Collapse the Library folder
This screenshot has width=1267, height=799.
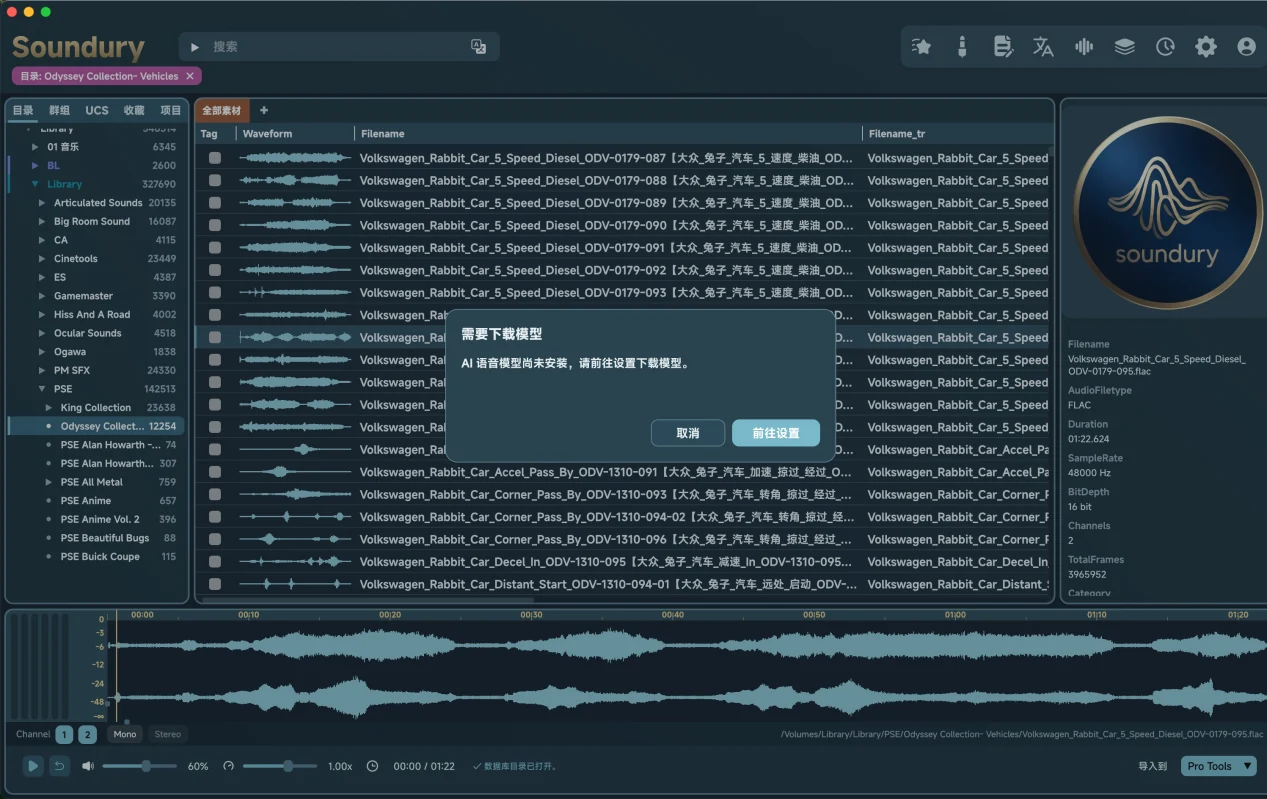pos(36,184)
